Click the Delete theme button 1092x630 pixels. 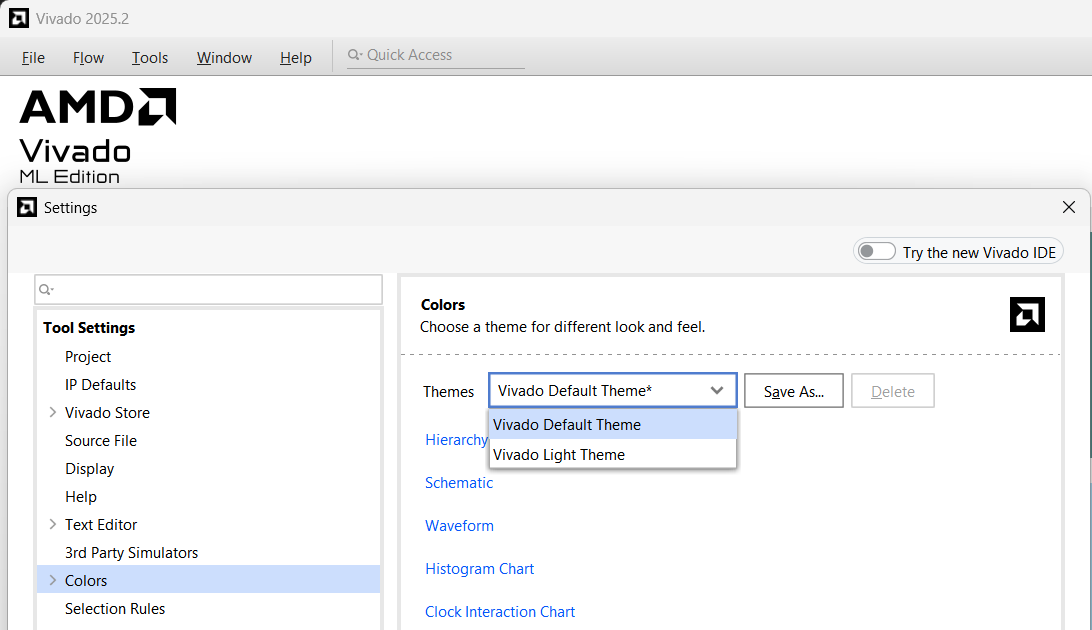tap(893, 391)
